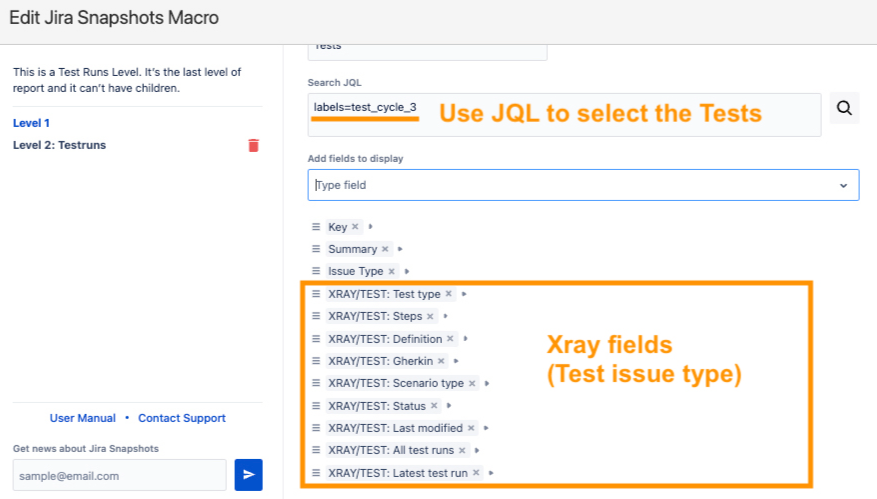Grab drag handle next to Issue Type

pos(316,271)
